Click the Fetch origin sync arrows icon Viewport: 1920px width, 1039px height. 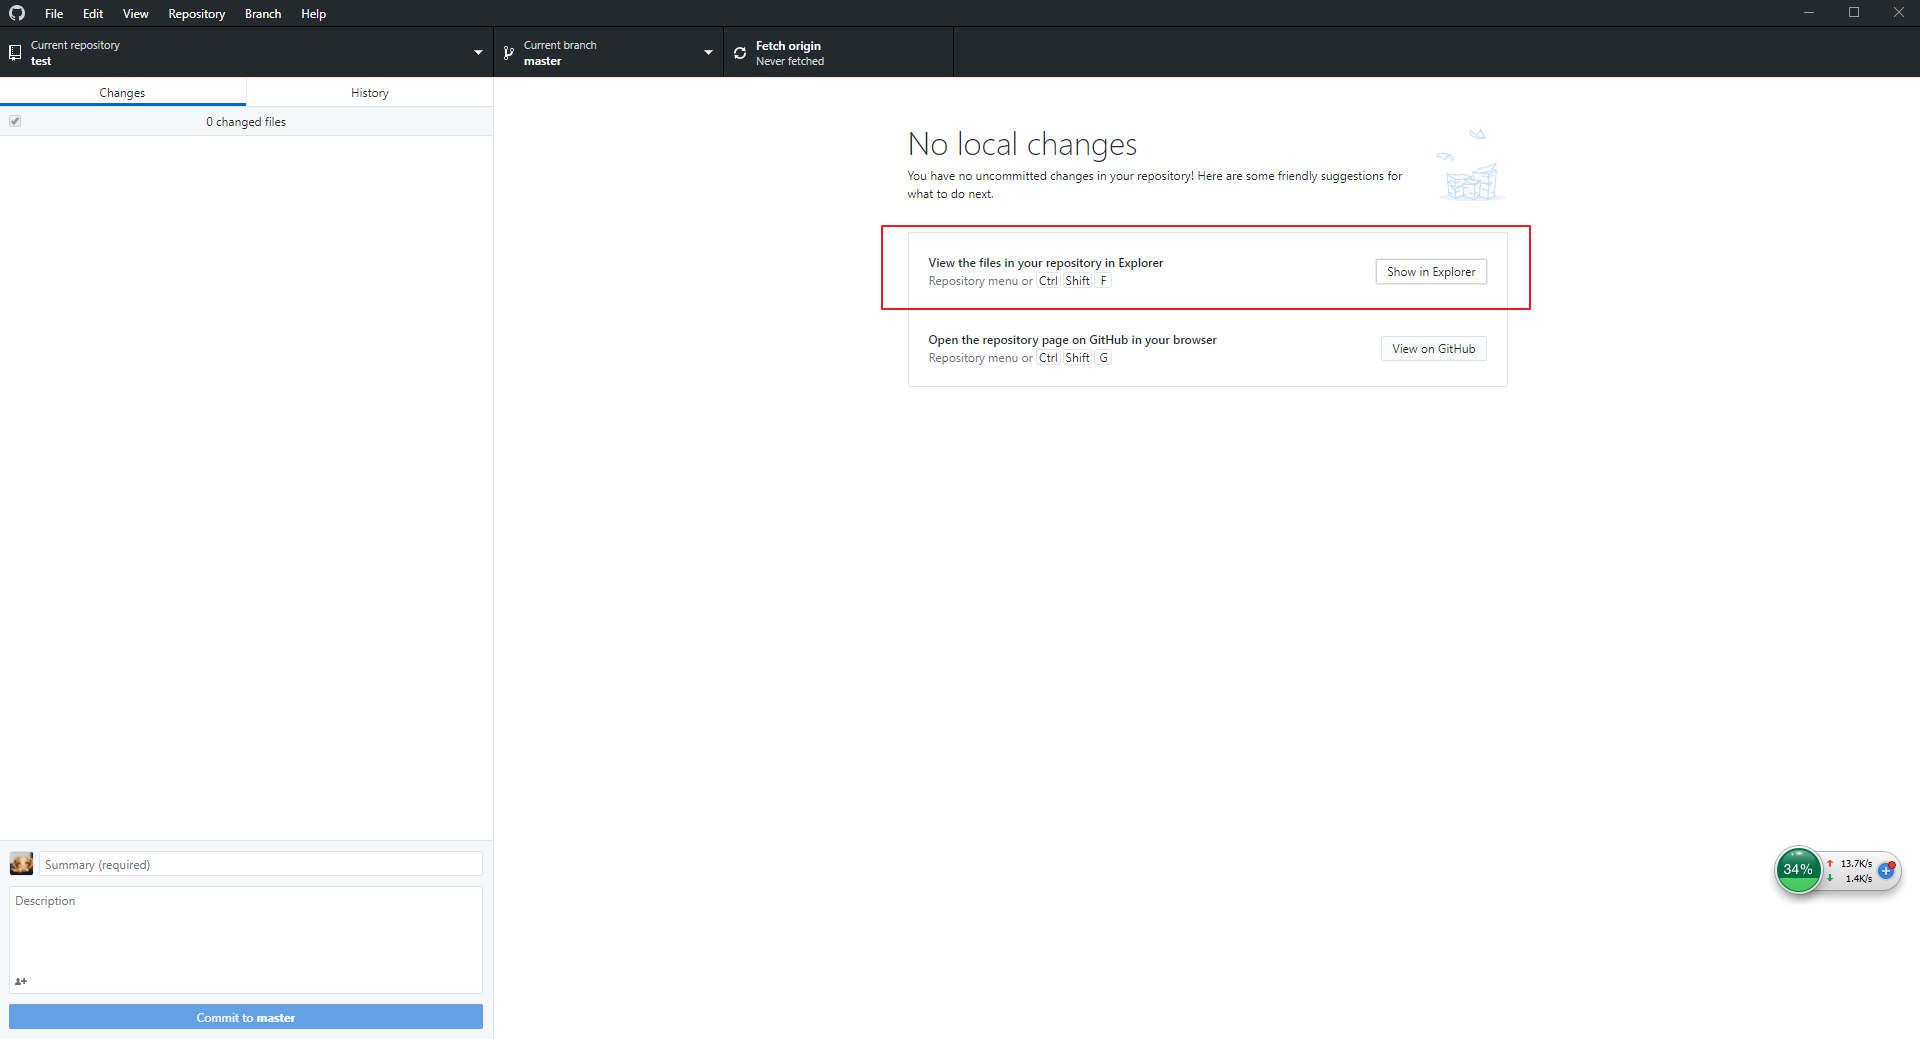point(740,53)
